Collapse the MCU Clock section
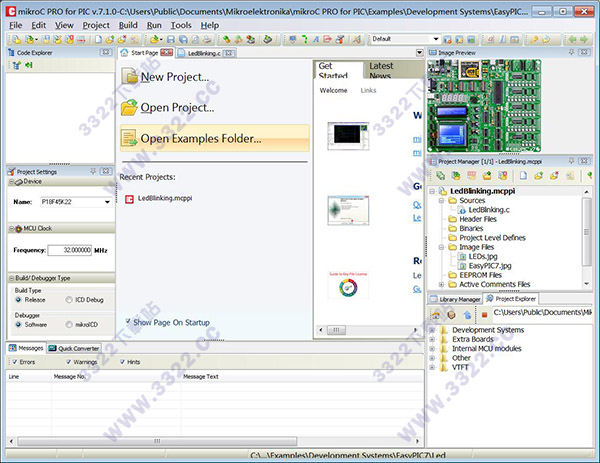The width and height of the screenshot is (600, 463). click(11, 228)
